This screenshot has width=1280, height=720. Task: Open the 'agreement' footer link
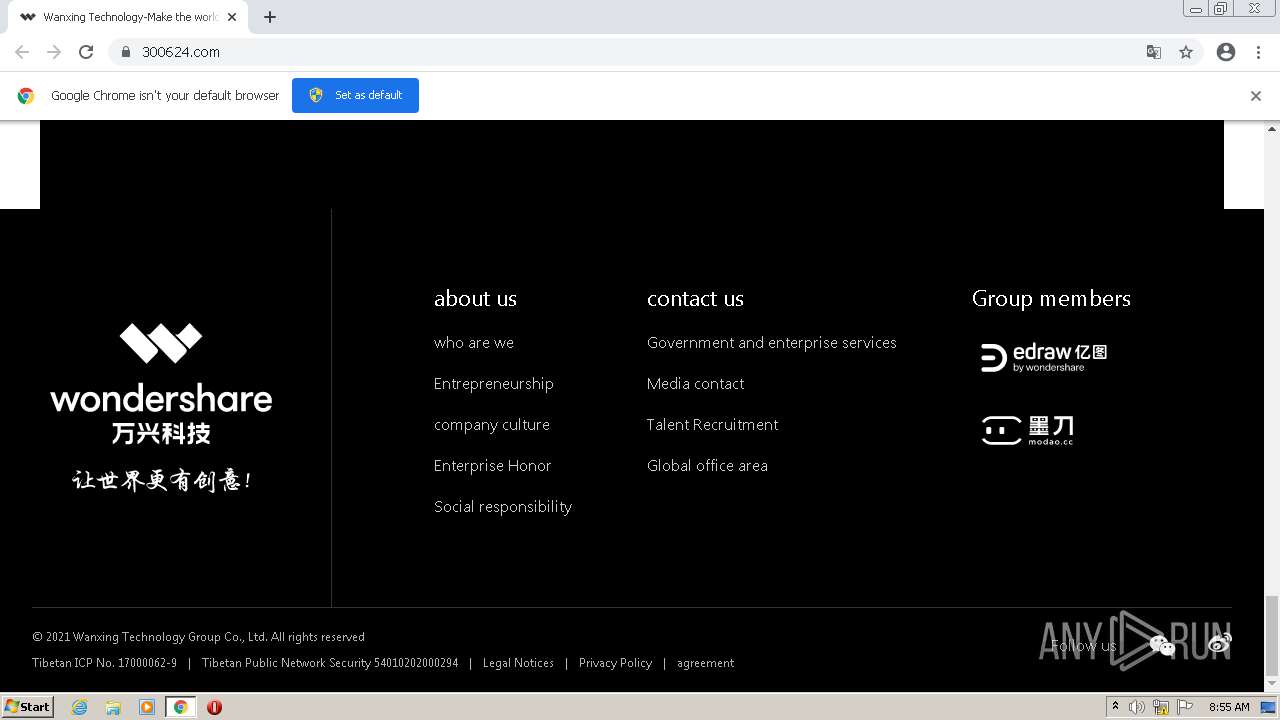coord(705,663)
